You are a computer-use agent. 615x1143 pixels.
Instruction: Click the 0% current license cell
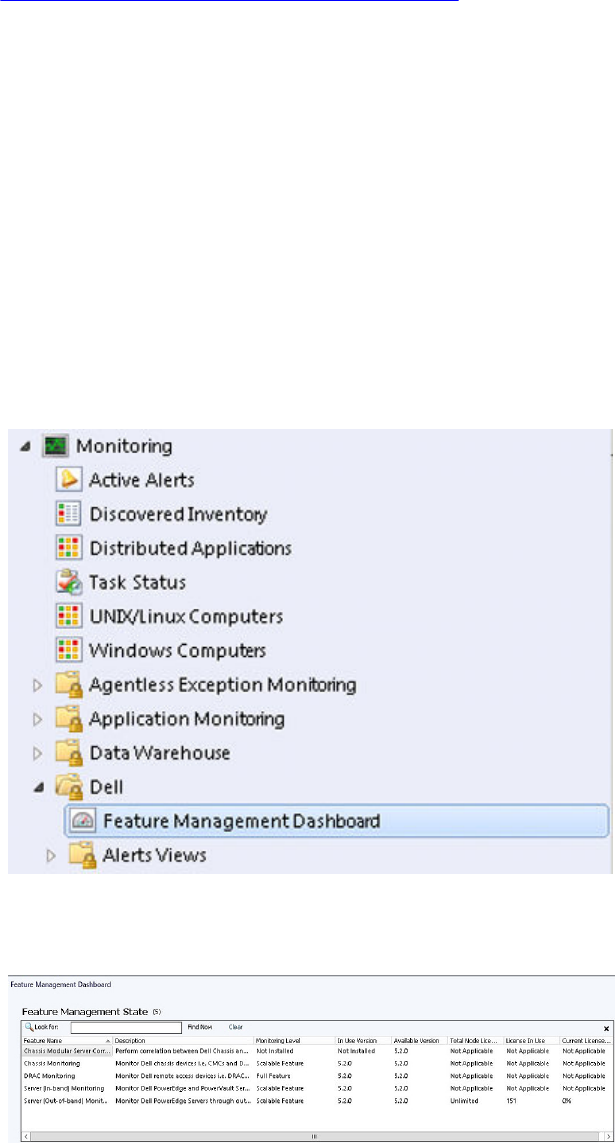(566, 1100)
